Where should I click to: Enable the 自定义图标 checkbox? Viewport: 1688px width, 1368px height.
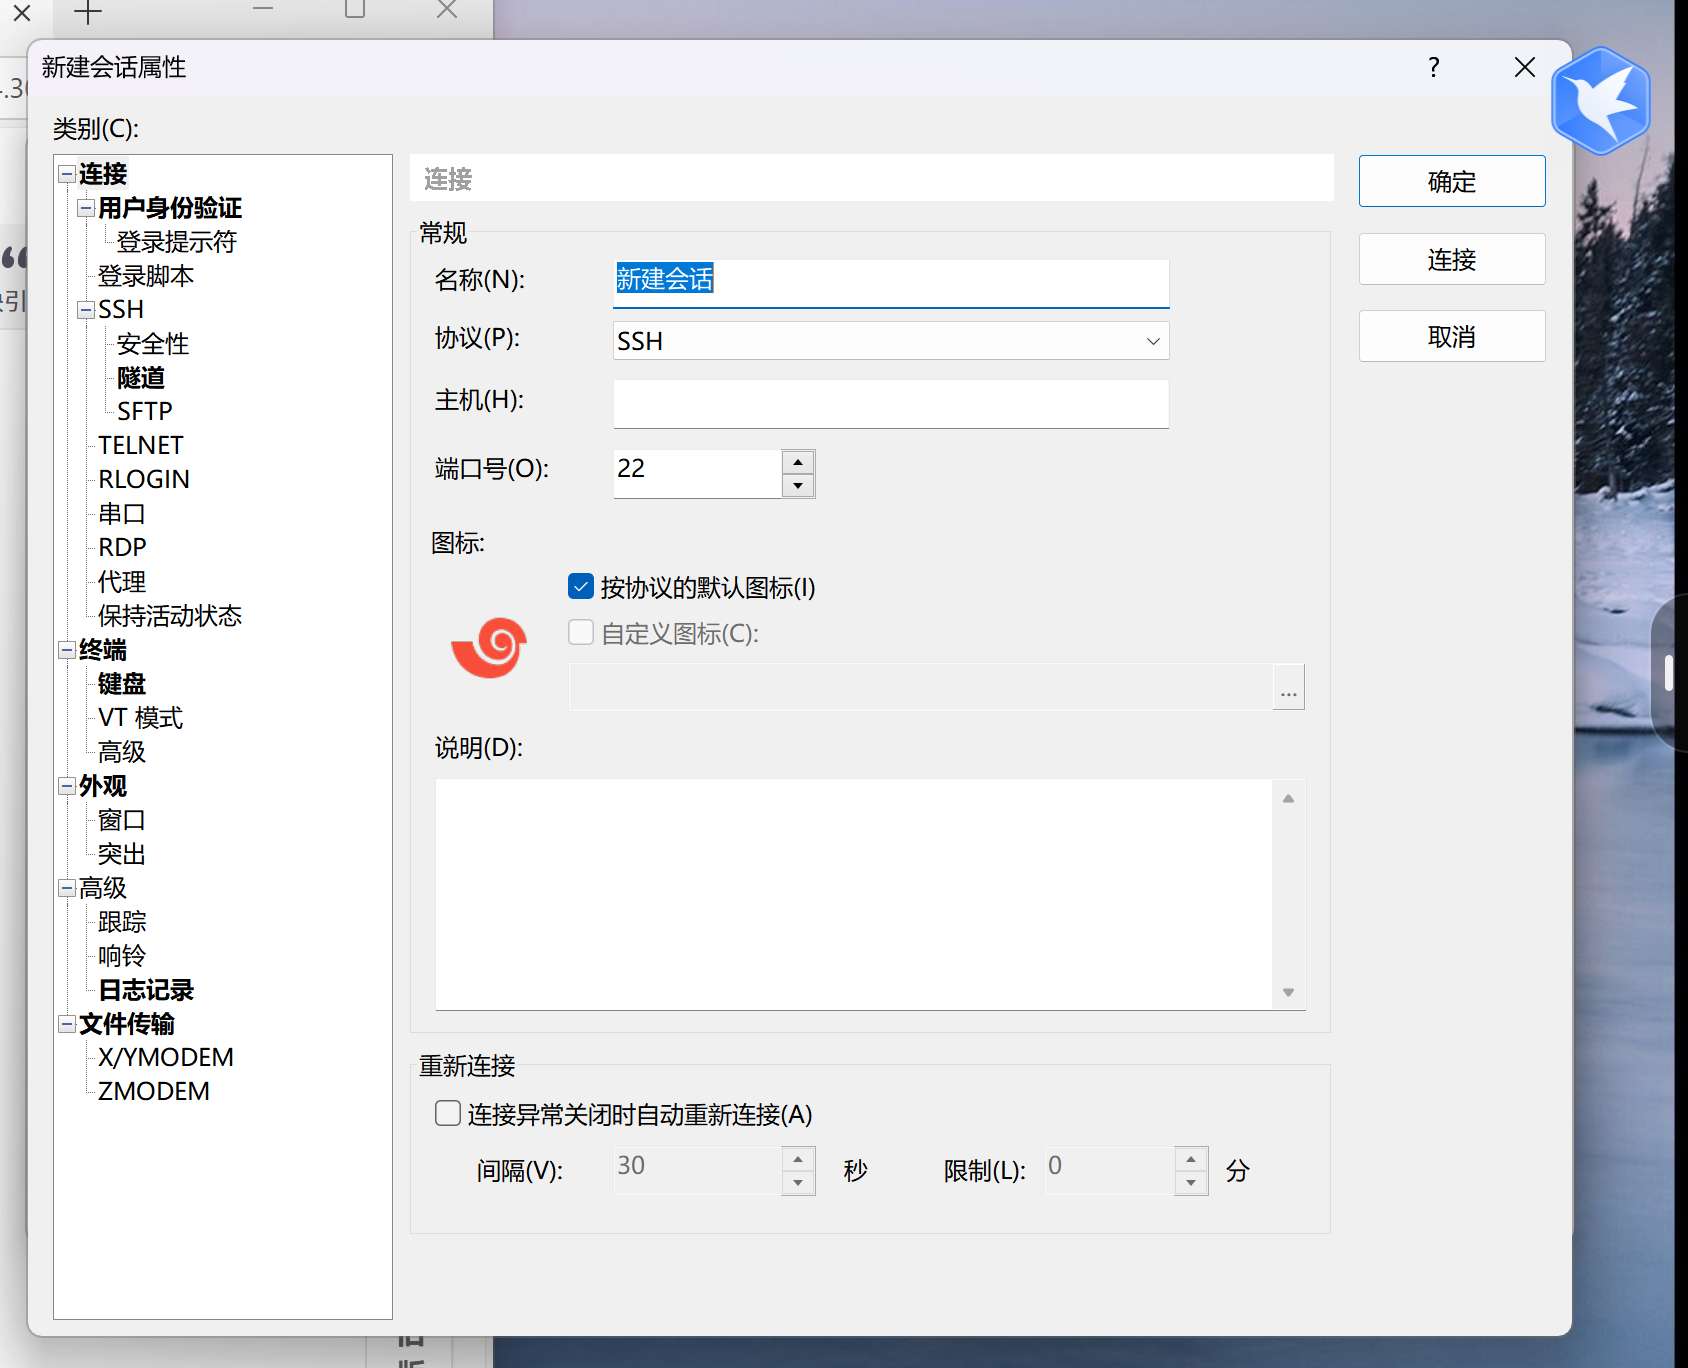pos(580,632)
